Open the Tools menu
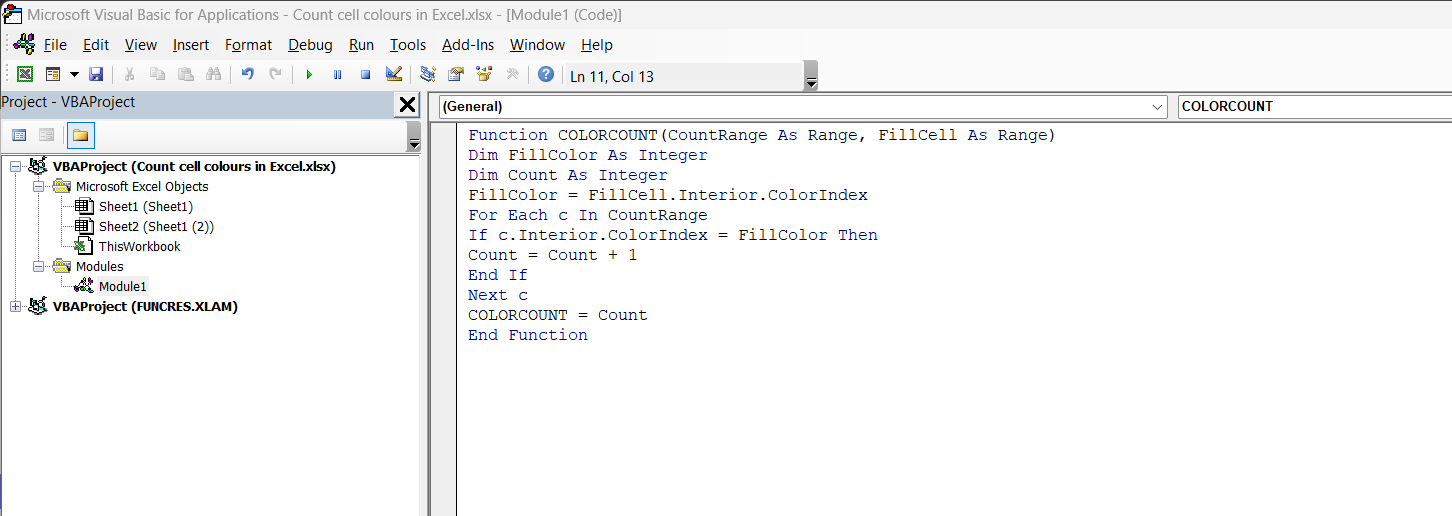The image size is (1452, 516). pos(408,45)
